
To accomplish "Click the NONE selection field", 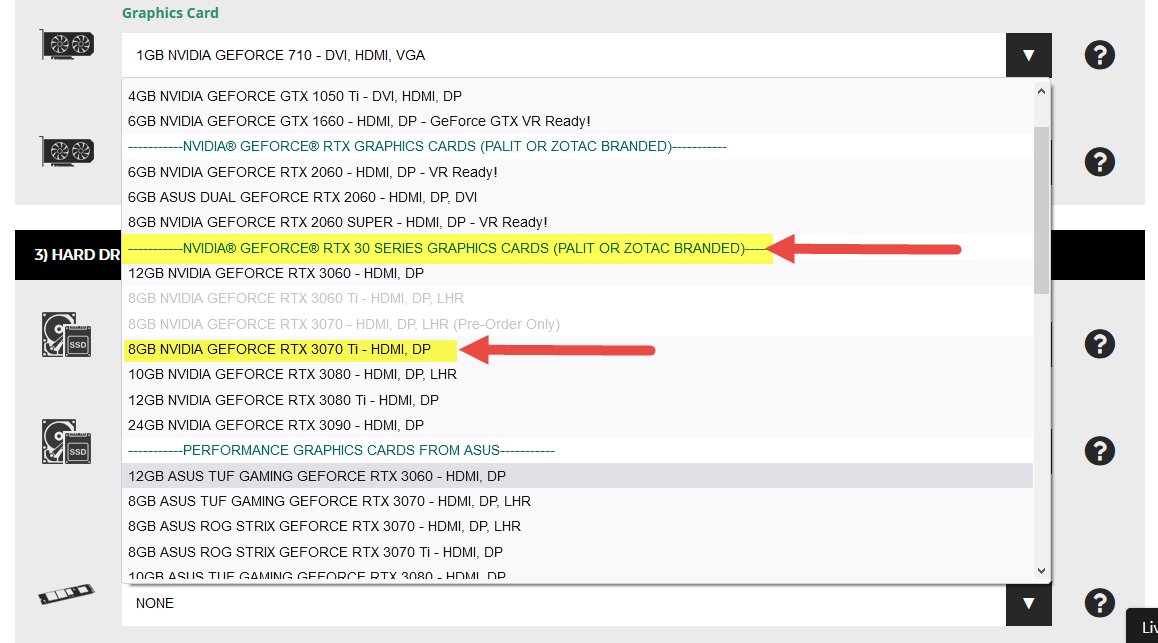I will pyautogui.click(x=563, y=604).
